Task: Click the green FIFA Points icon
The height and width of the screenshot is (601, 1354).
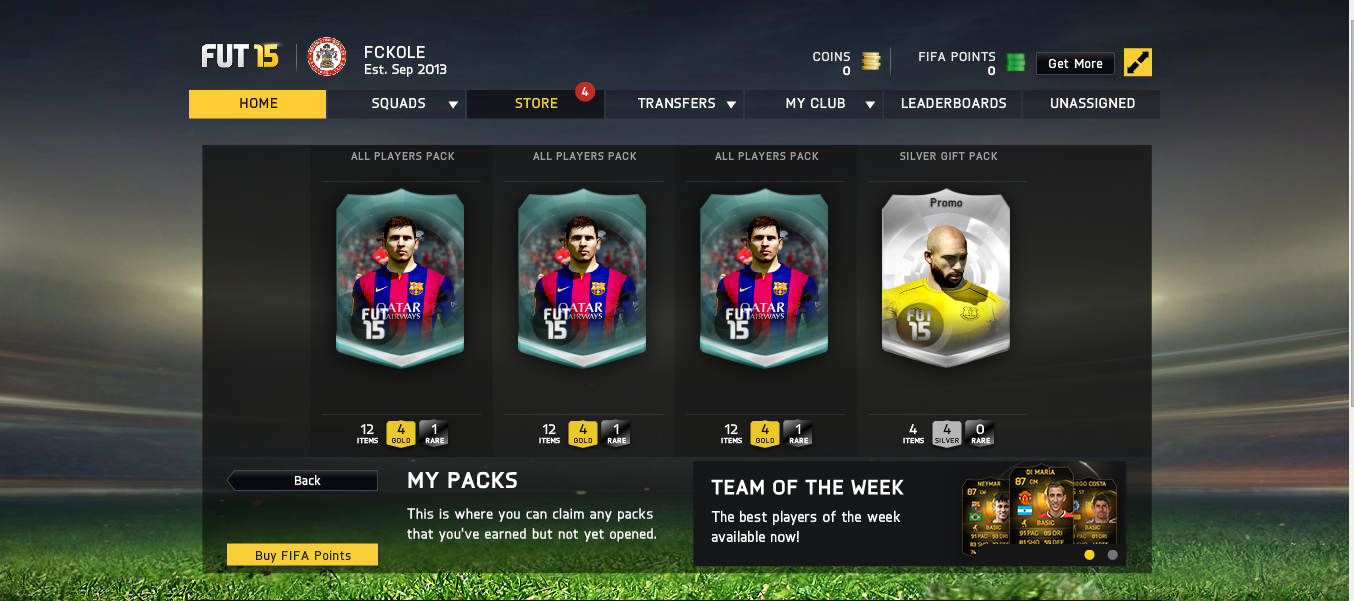Action: tap(1016, 62)
